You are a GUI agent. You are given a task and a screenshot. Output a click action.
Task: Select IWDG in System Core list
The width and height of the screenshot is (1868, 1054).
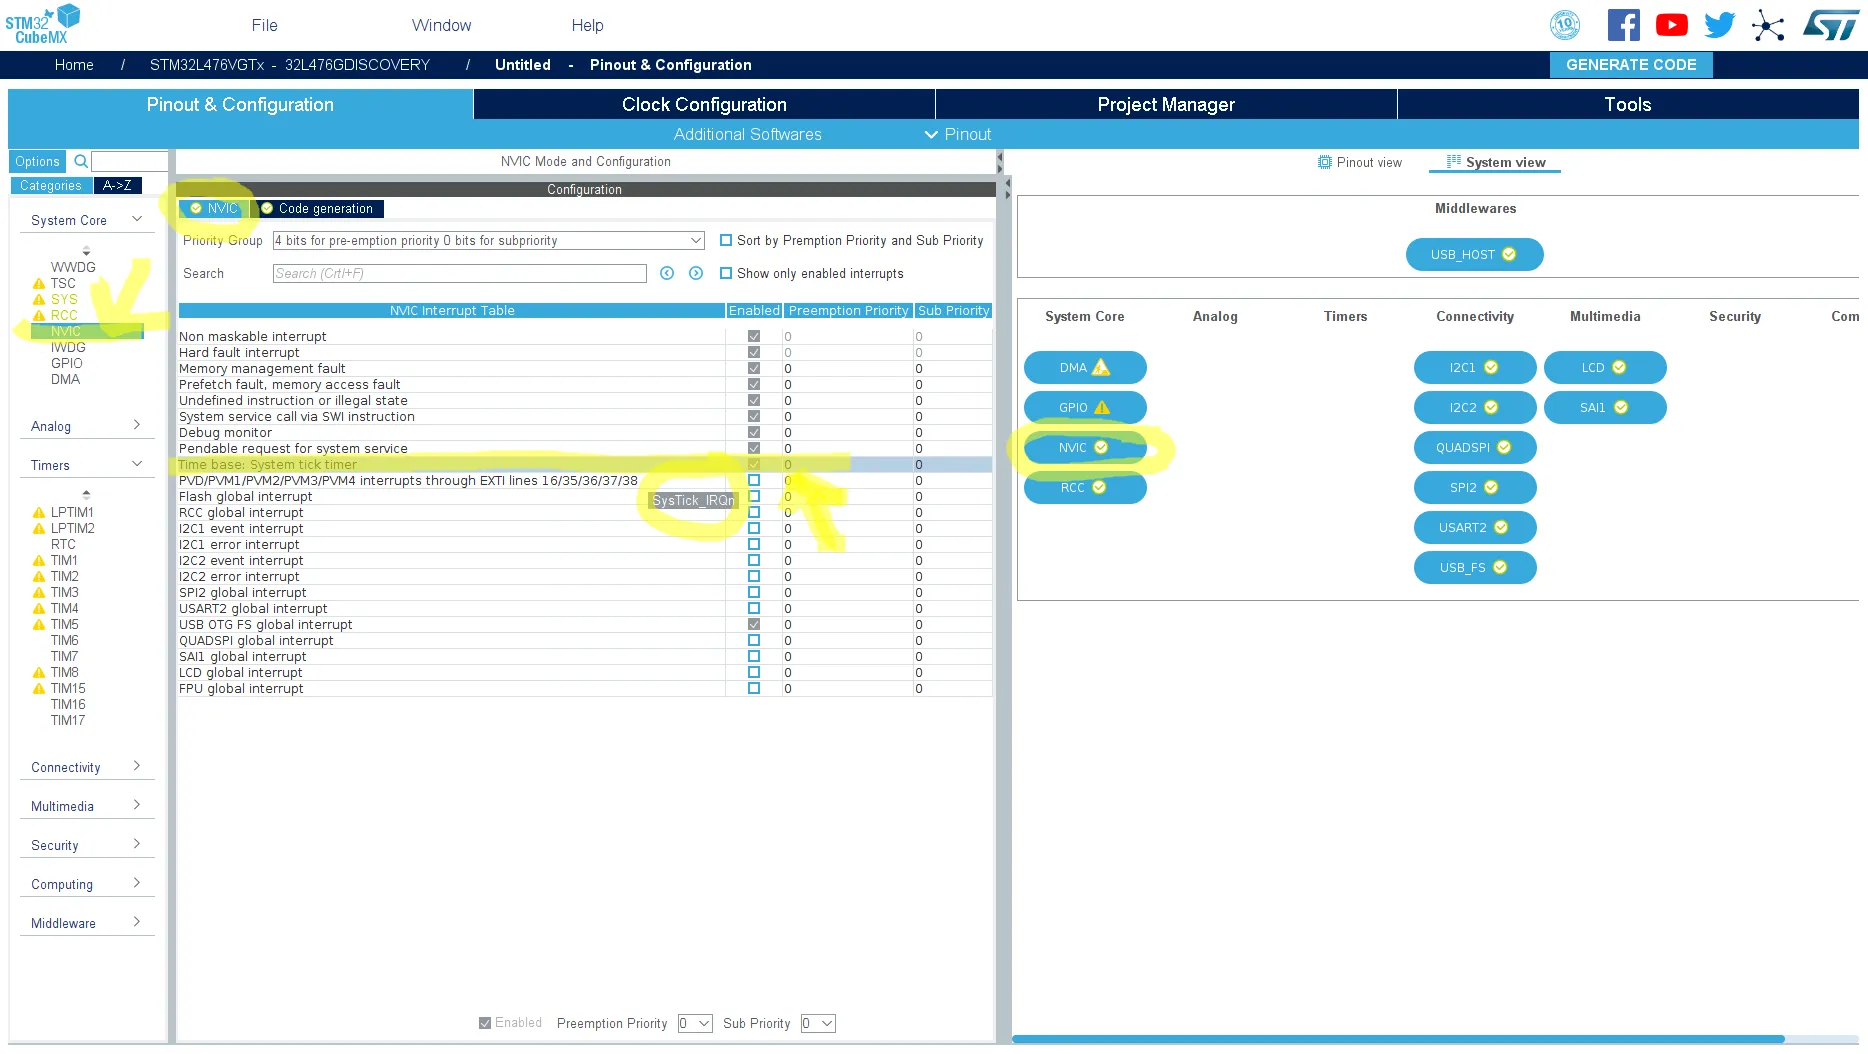click(x=68, y=347)
